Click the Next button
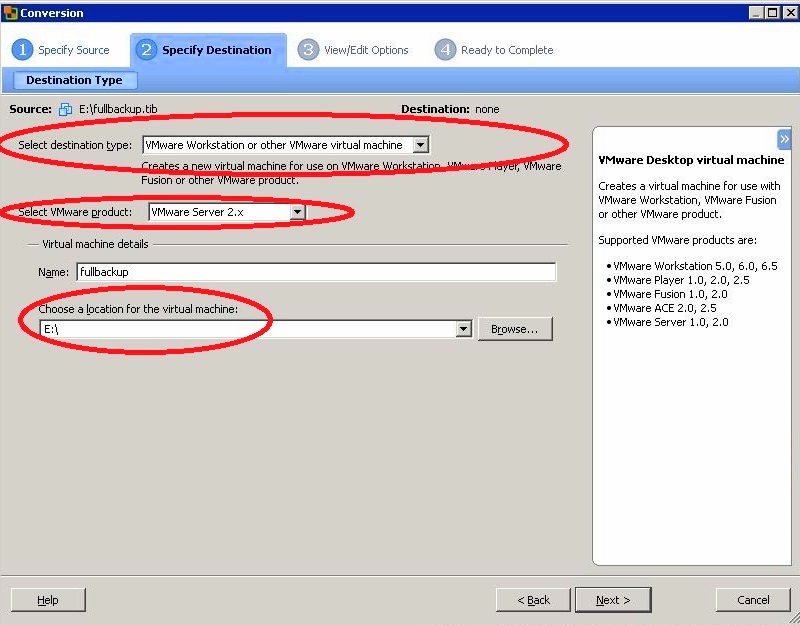Image resolution: width=800 pixels, height=625 pixels. 613,600
